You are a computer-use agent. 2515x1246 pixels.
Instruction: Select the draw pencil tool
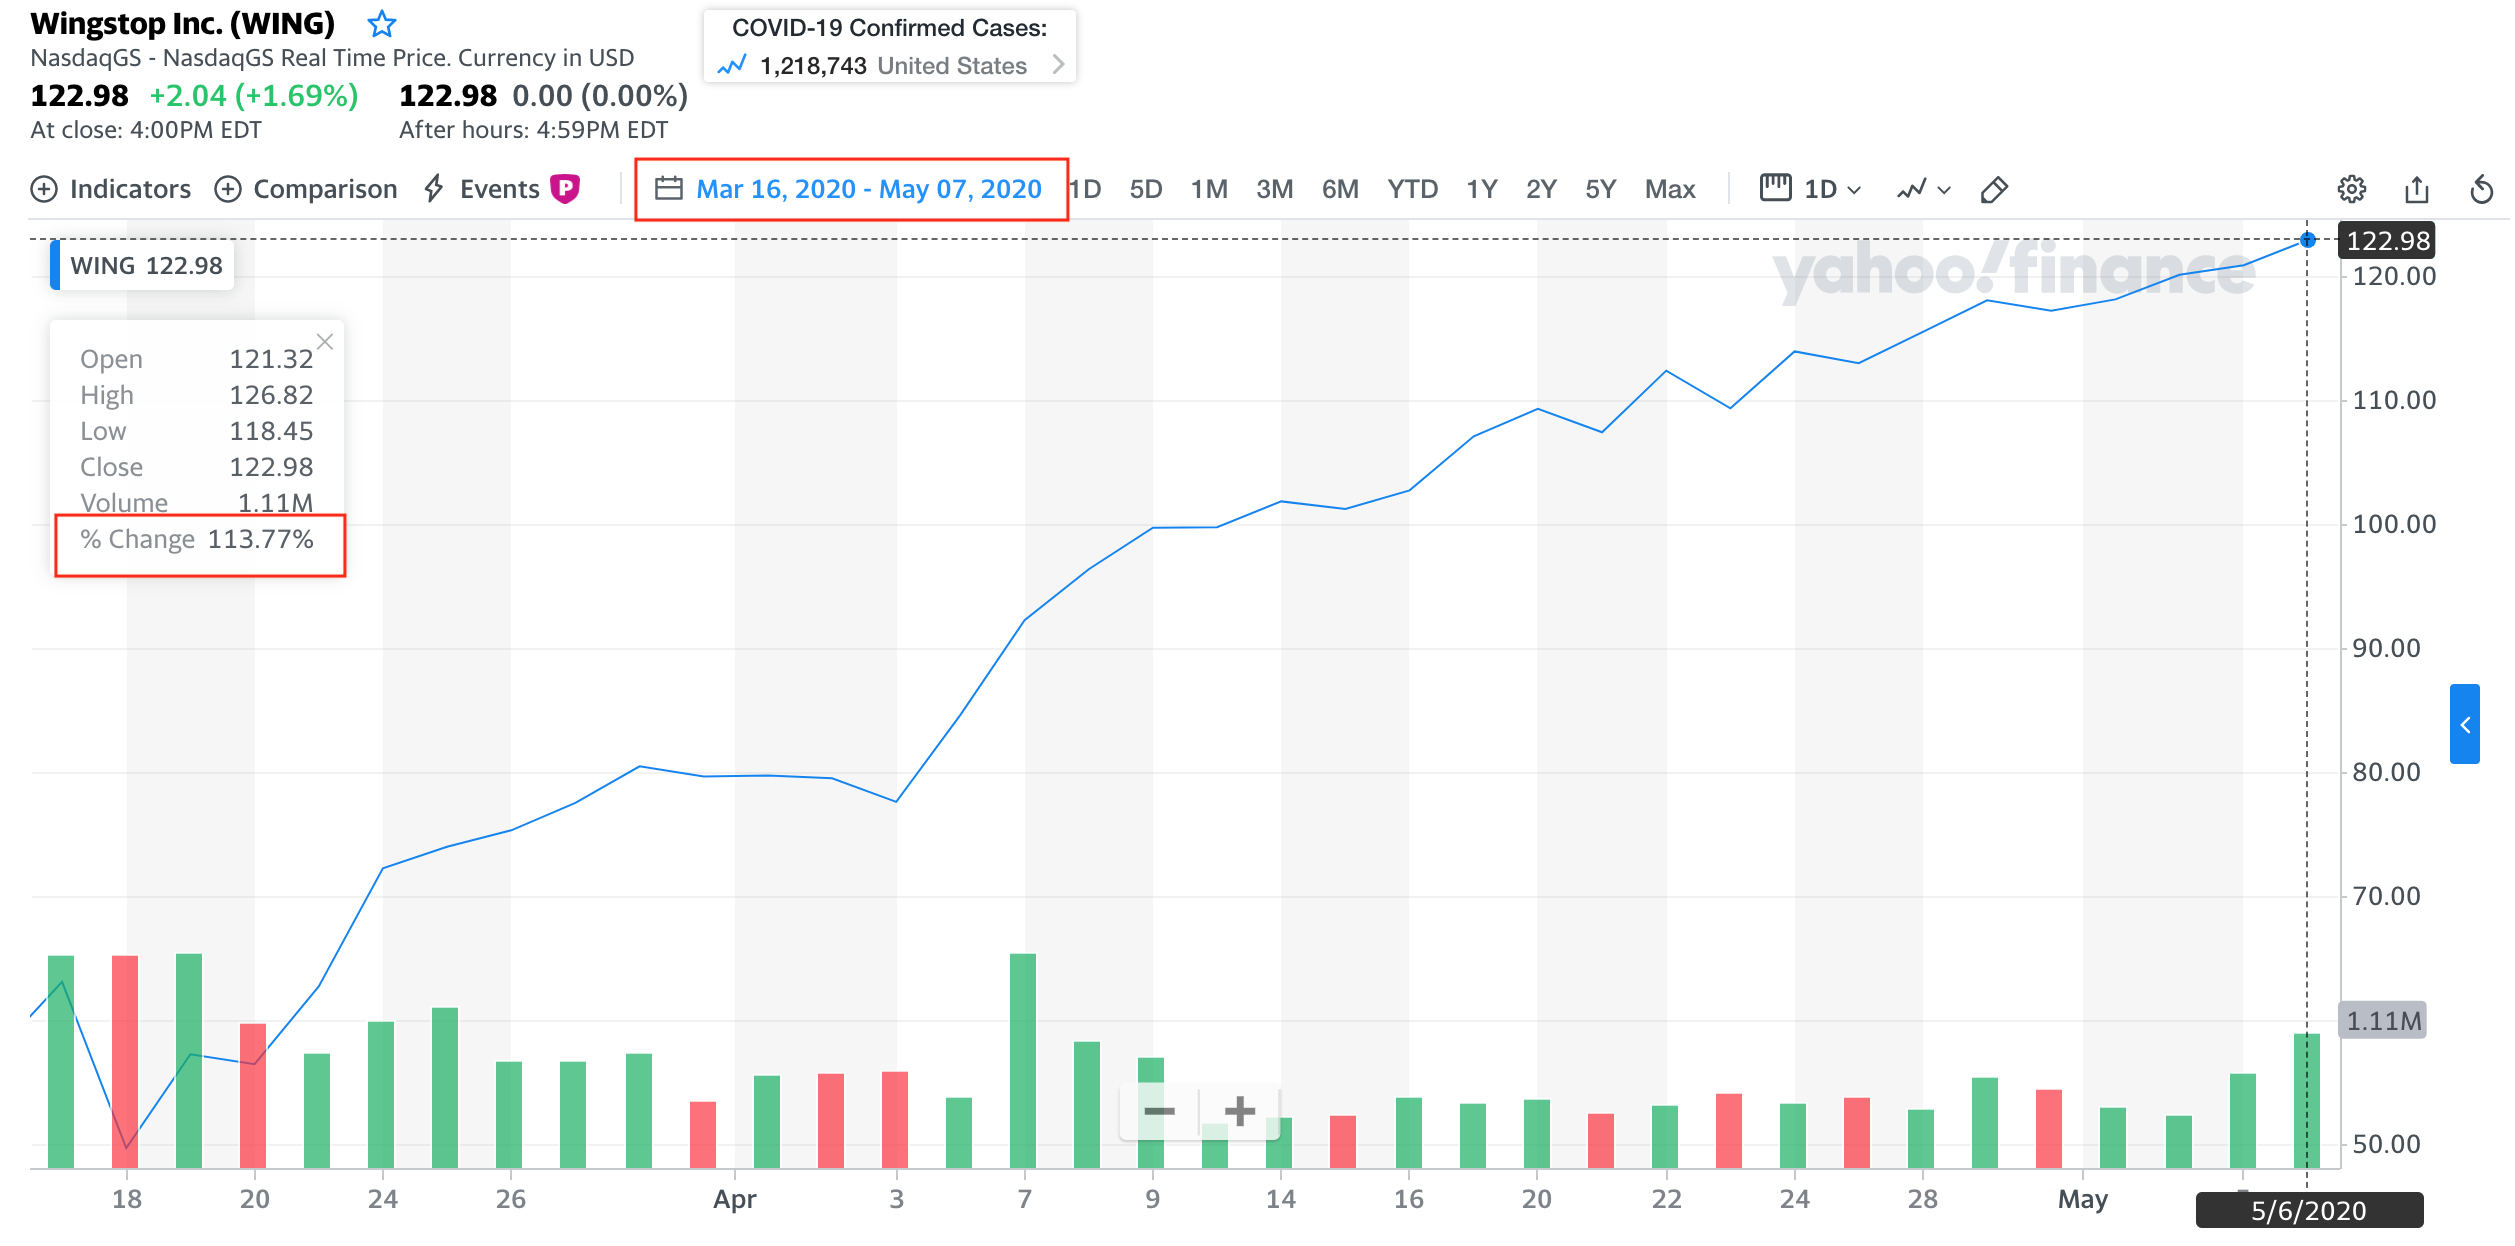click(x=1994, y=189)
